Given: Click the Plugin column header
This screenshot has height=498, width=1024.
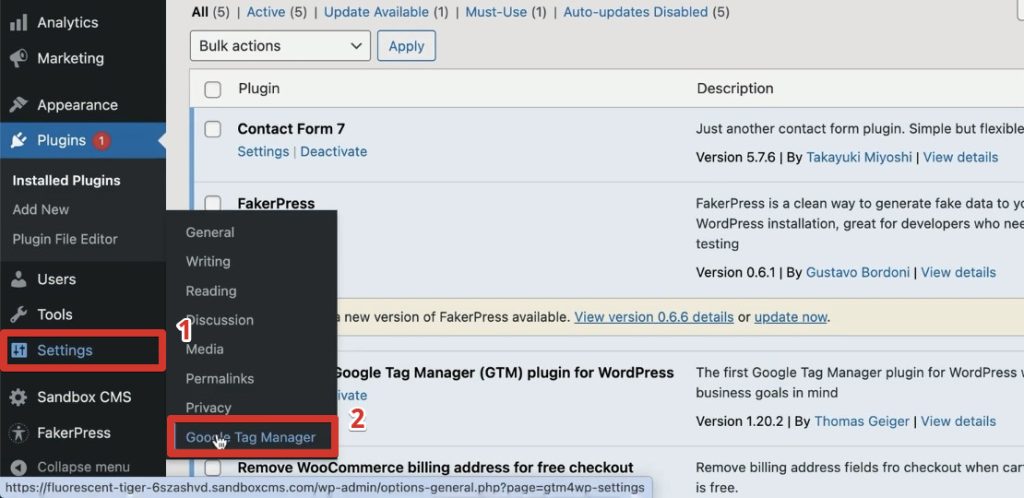Looking at the screenshot, I should pyautogui.click(x=259, y=89).
